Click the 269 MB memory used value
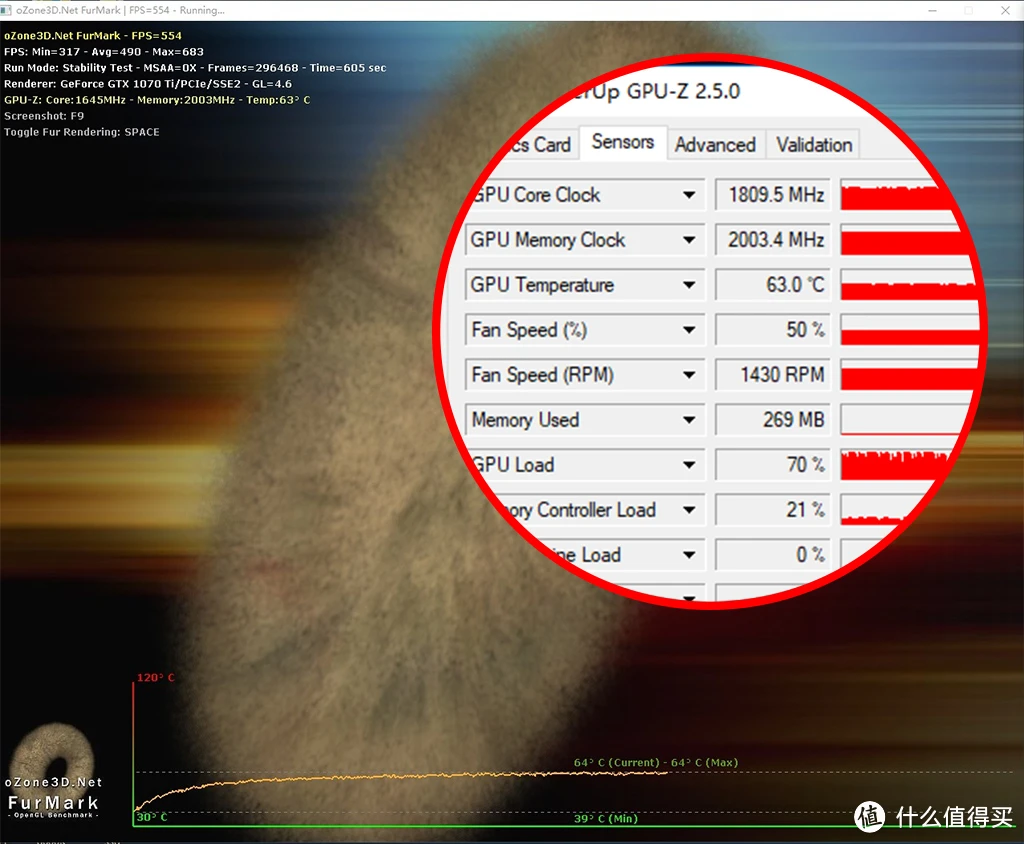 click(x=773, y=420)
